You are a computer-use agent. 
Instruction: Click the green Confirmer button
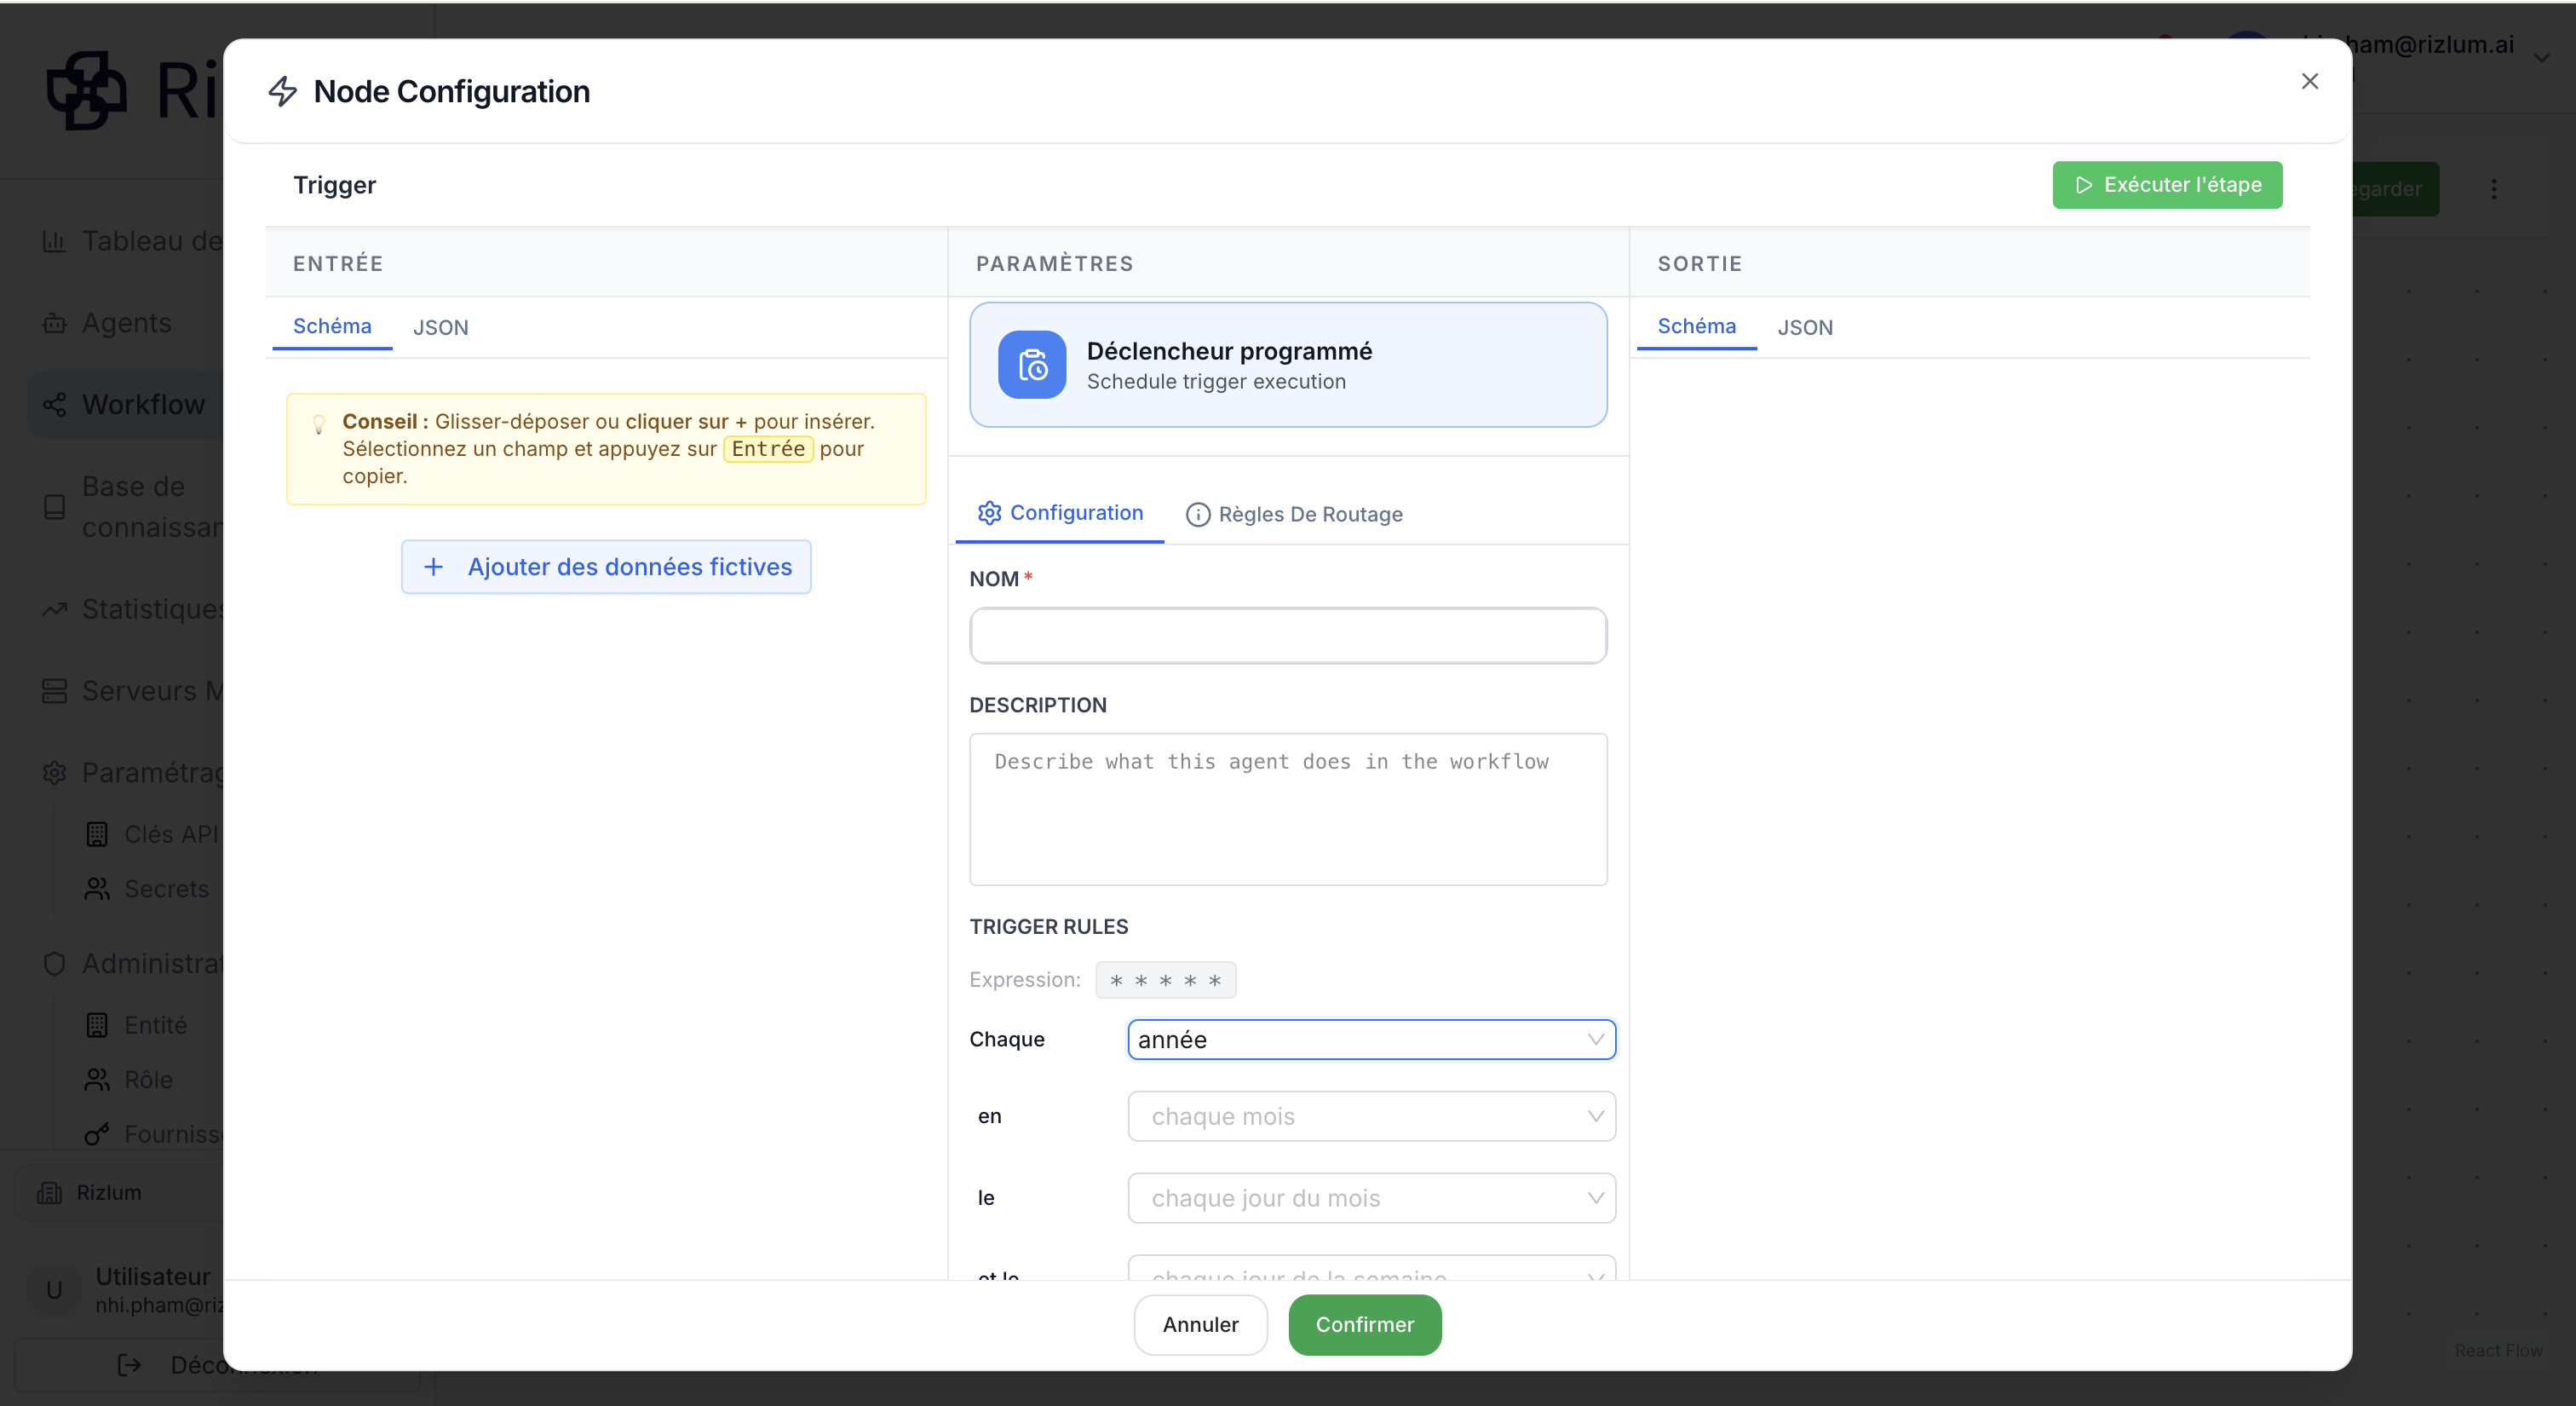1365,1325
